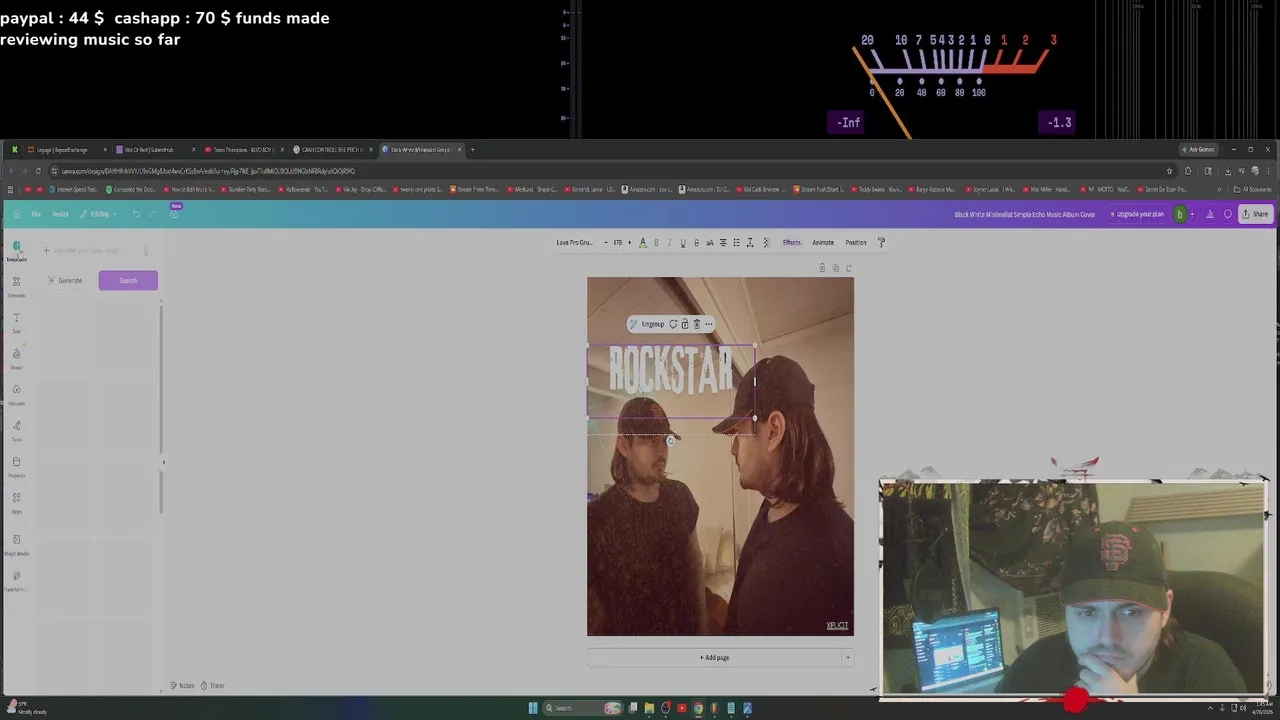Toggle italic text formatting

click(x=669, y=242)
